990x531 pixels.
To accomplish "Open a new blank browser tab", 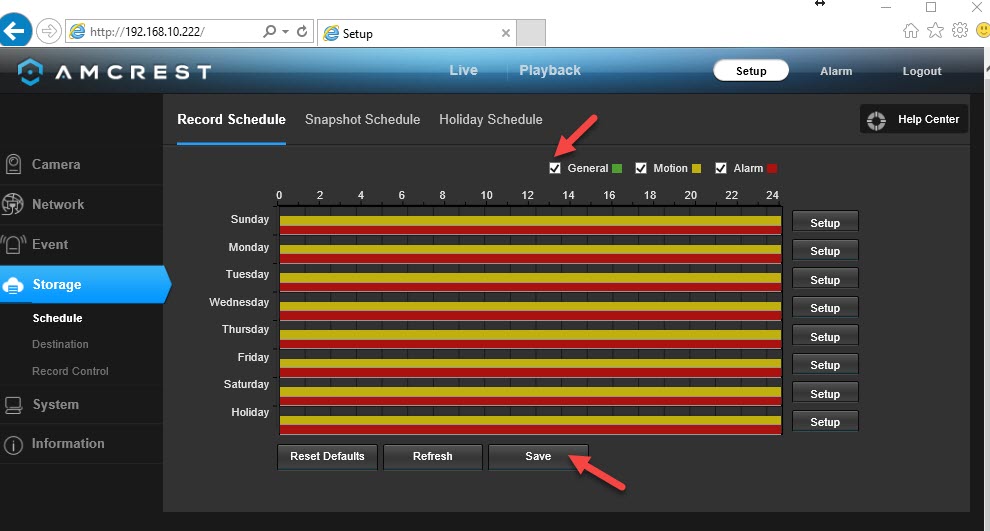I will click(530, 33).
